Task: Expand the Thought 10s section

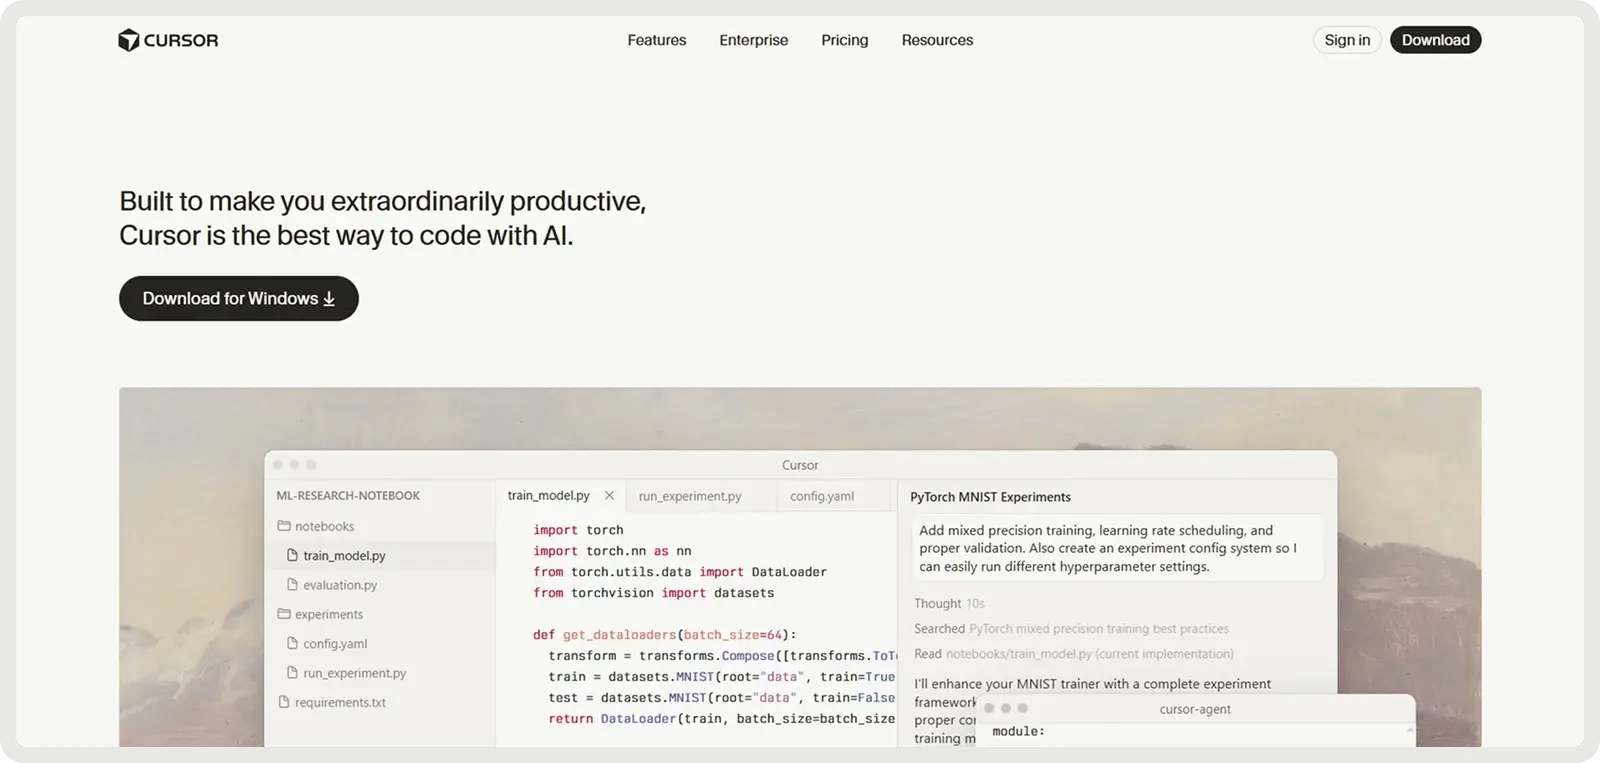Action: (949, 604)
